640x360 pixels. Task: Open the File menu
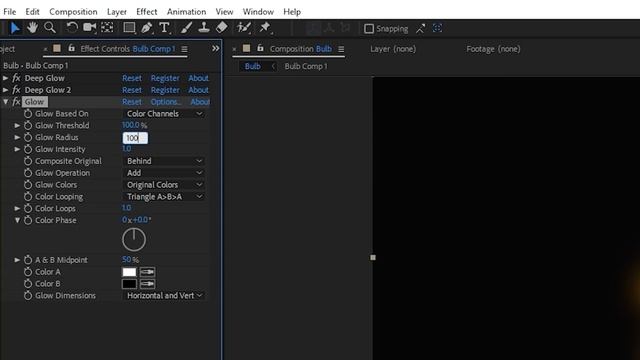pos(9,12)
